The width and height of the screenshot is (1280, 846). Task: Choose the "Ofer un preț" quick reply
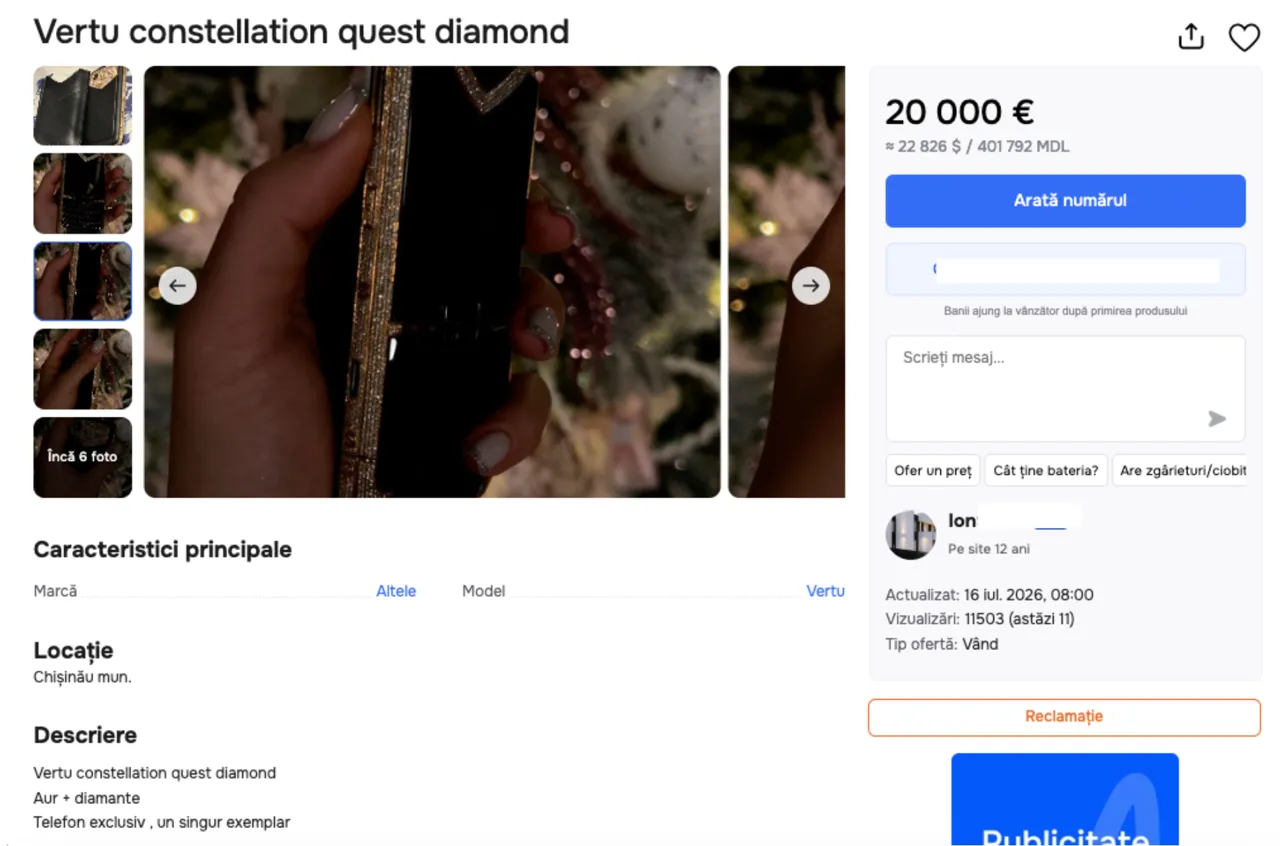[x=932, y=470]
